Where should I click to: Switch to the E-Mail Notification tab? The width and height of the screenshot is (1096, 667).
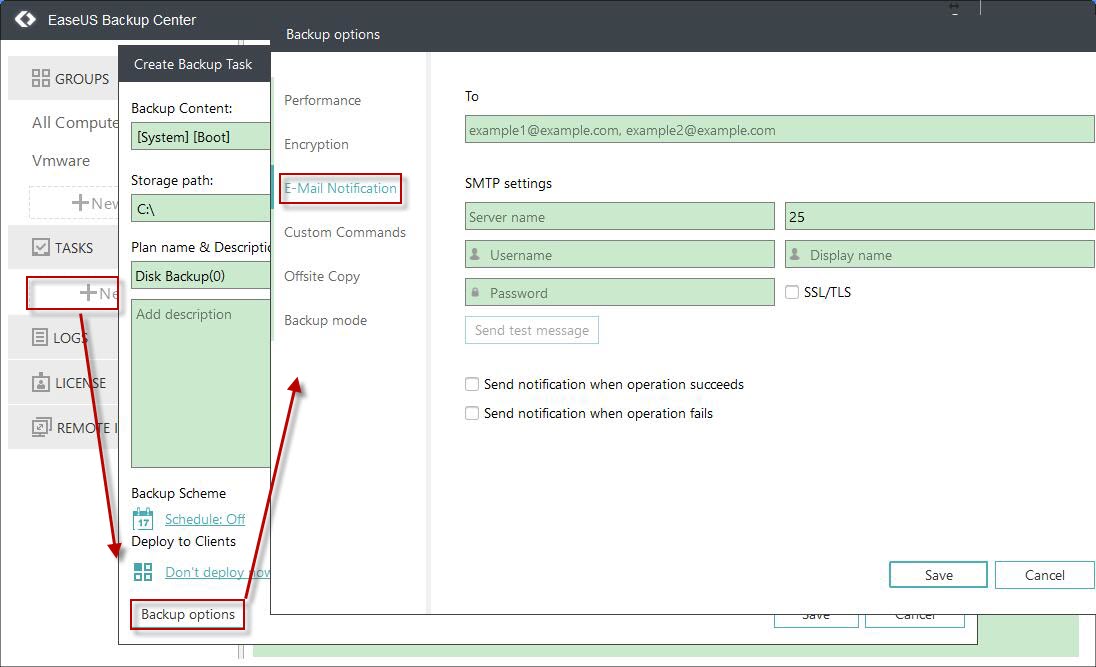(340, 187)
